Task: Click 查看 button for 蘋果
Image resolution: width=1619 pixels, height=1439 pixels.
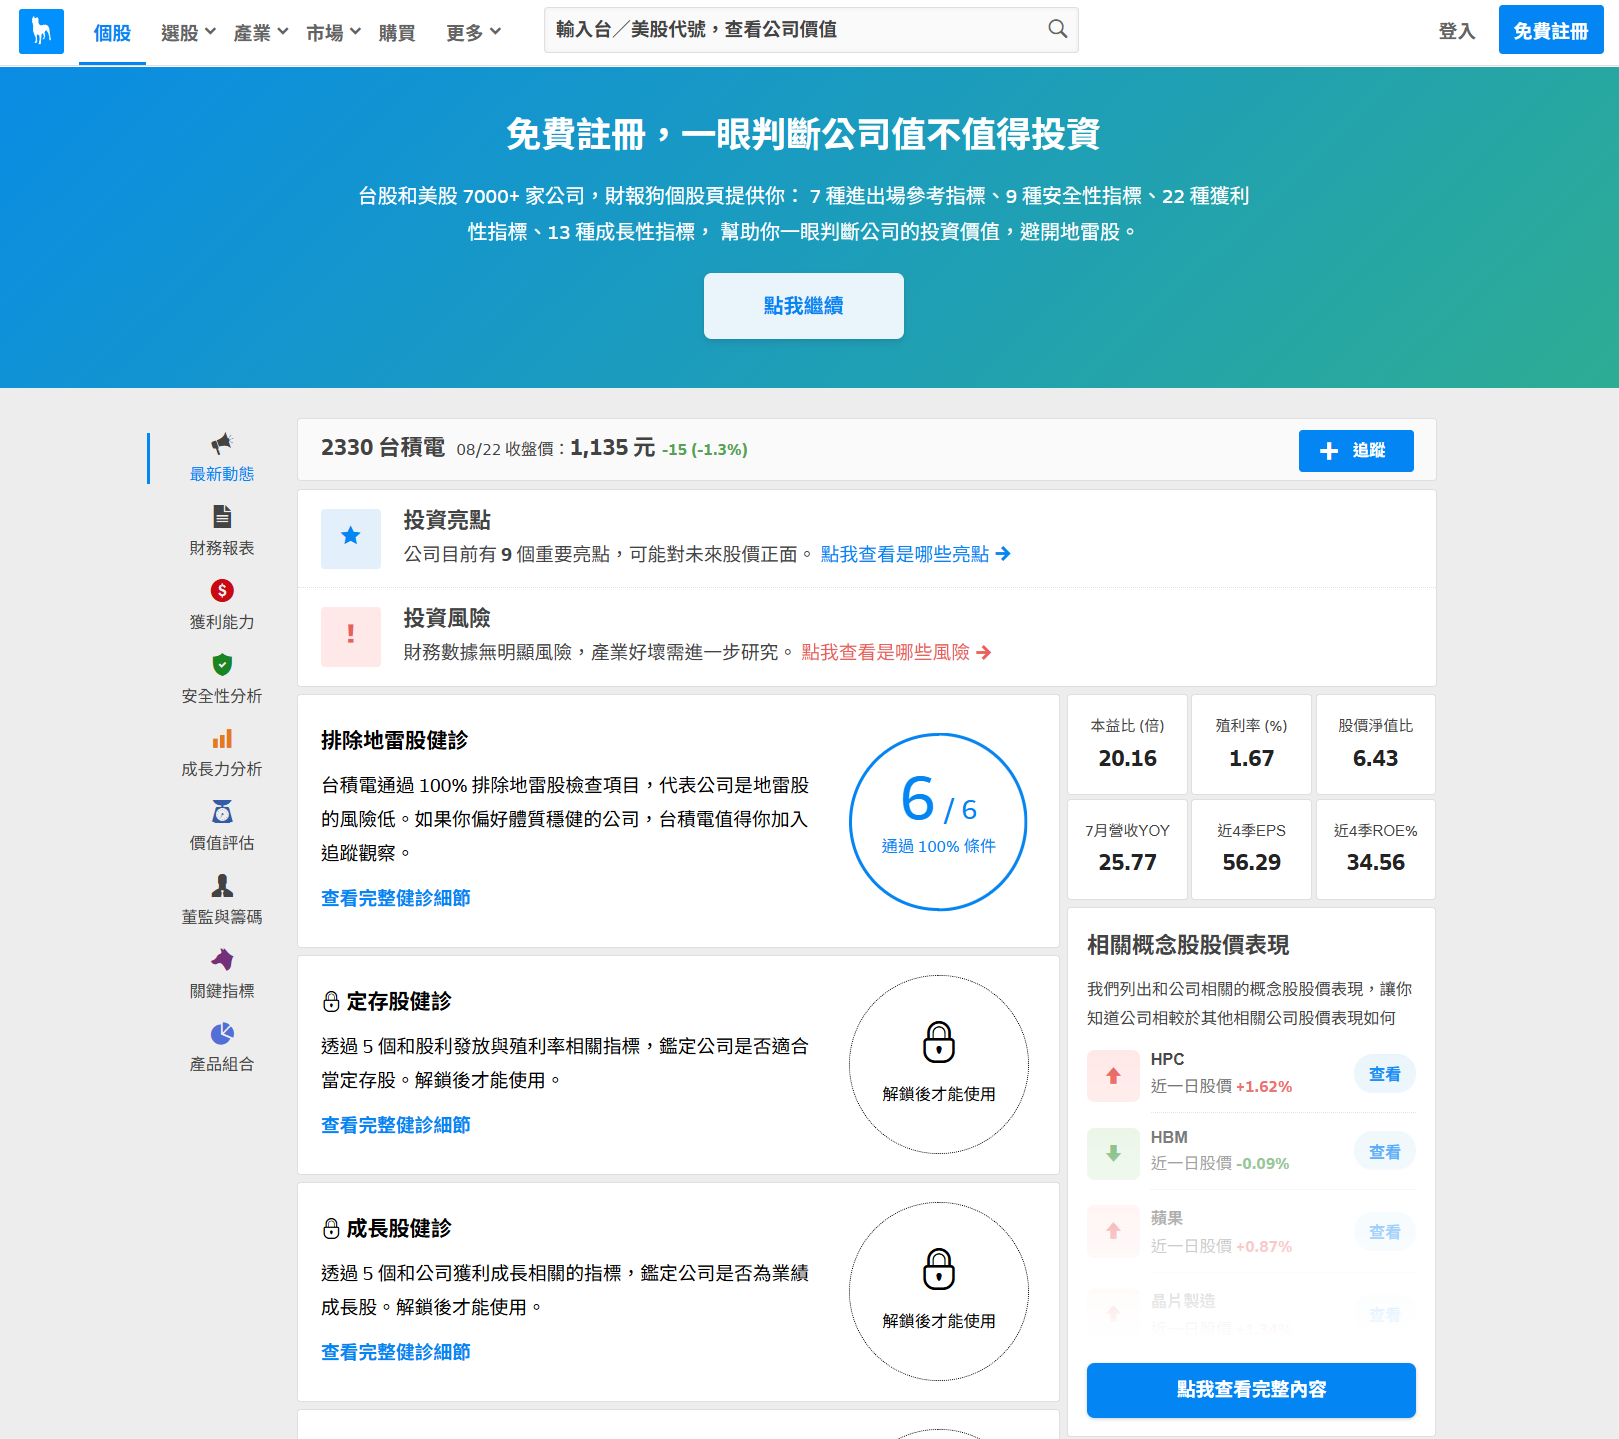Action: pos(1385,1232)
